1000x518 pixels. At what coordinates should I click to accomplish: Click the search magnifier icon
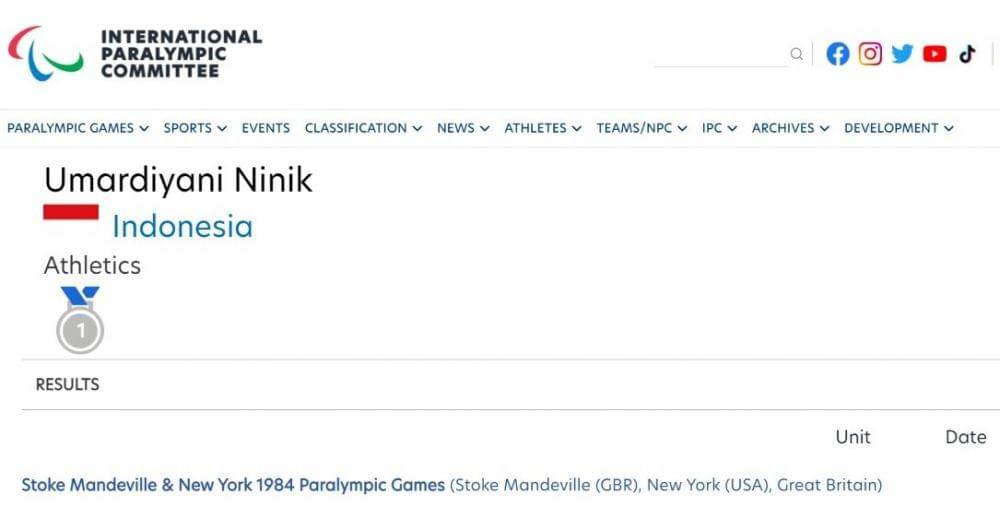796,54
